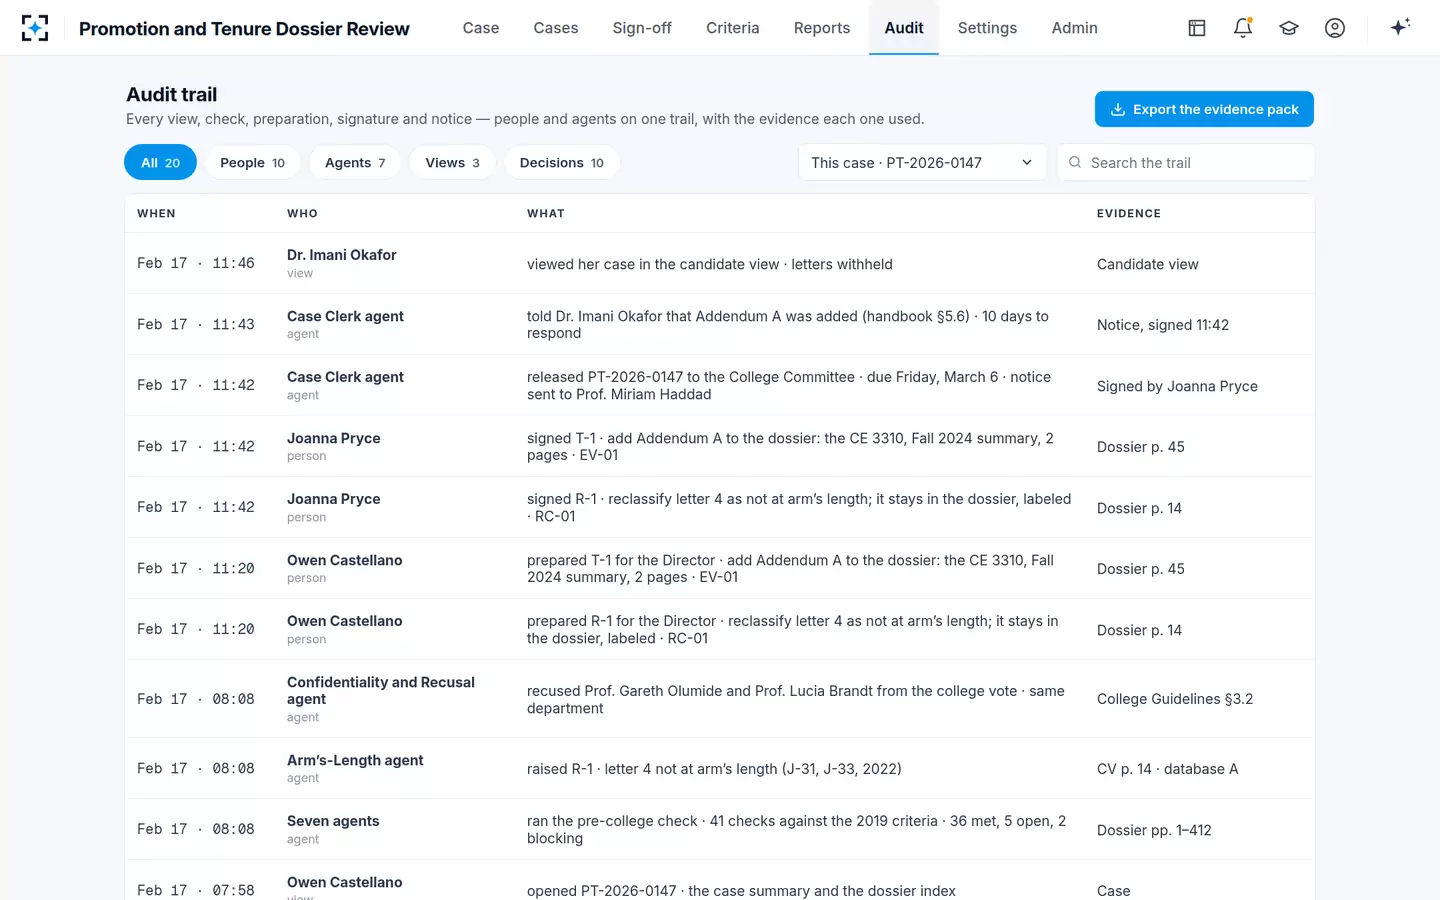Click the search magnifier icon
Image resolution: width=1440 pixels, height=900 pixels.
click(x=1075, y=162)
